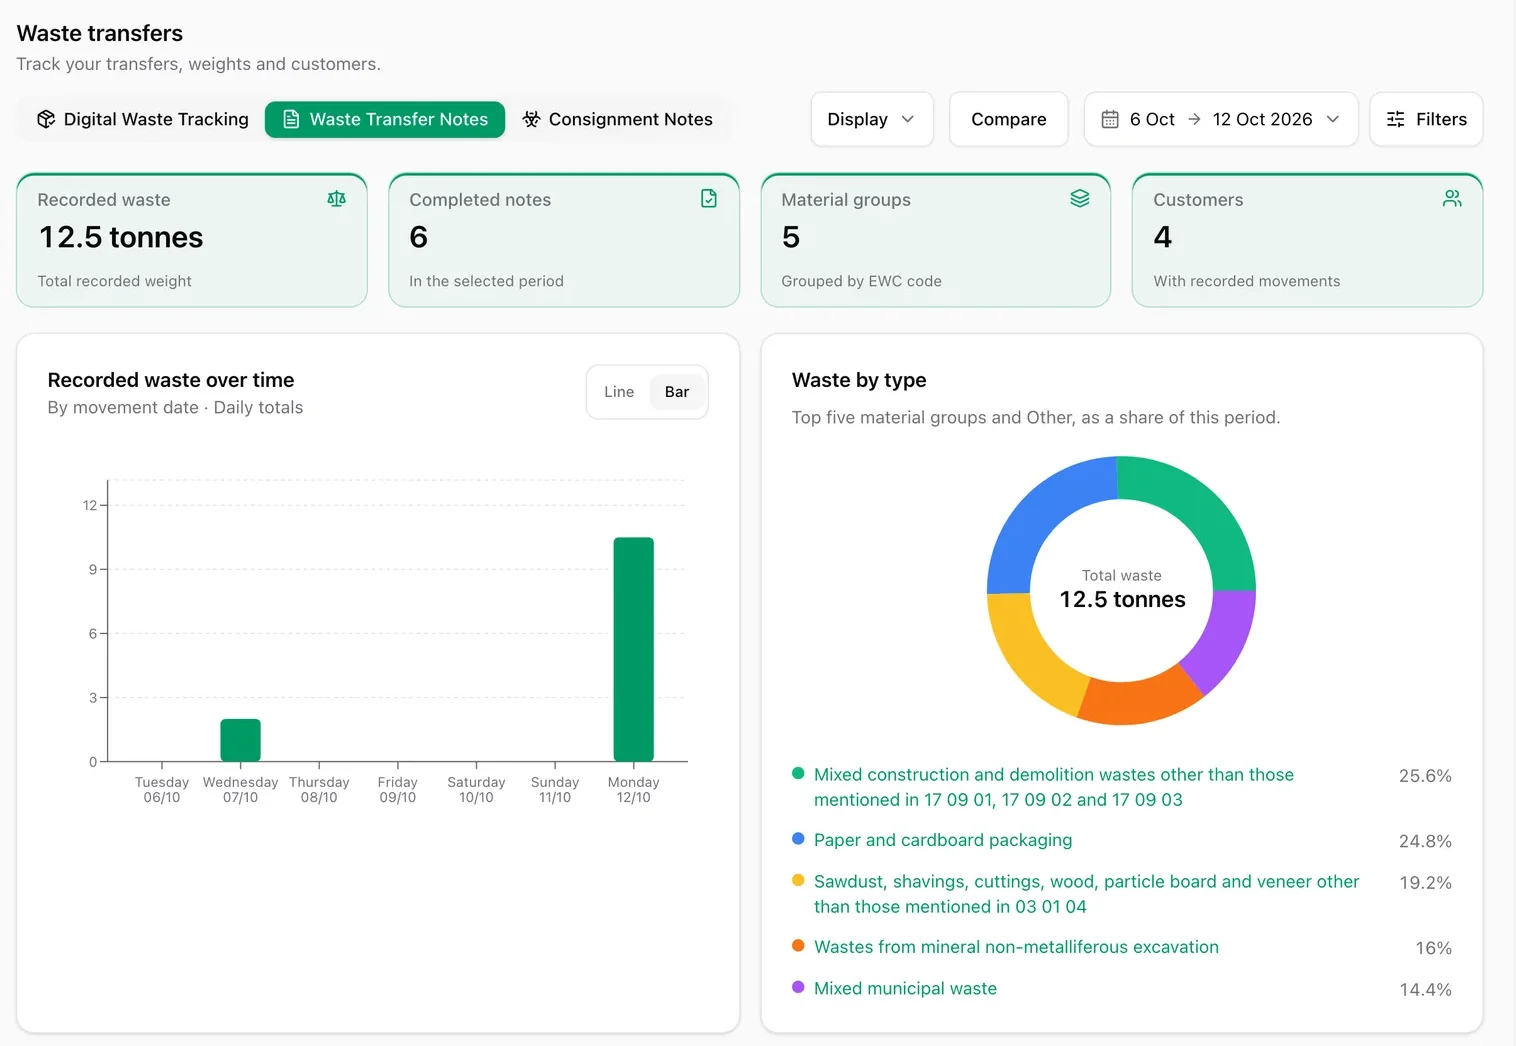Click the 14.4% share value
The width and height of the screenshot is (1516, 1046).
click(x=1425, y=990)
